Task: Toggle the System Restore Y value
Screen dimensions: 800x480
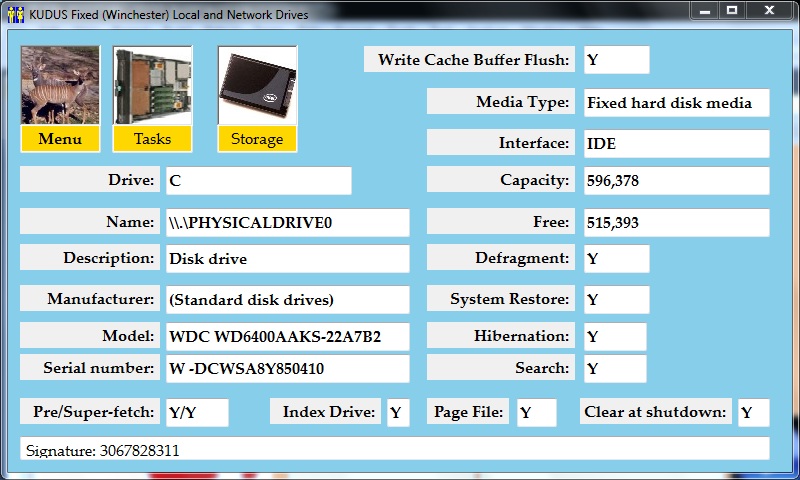Action: coord(616,299)
